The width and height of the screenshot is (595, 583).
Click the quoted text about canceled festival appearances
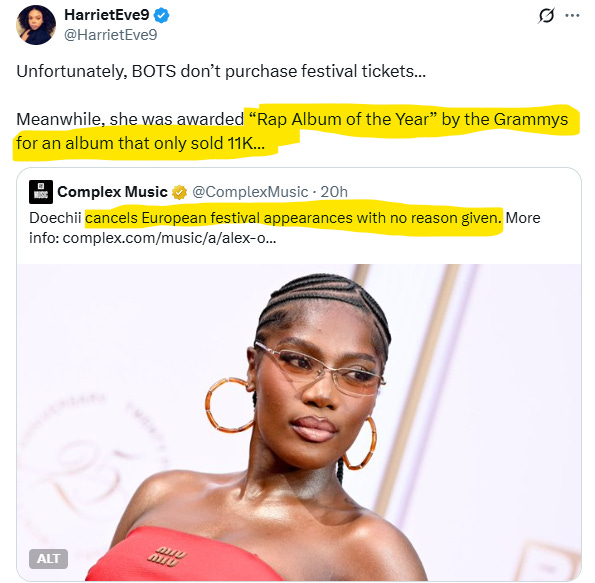pos(293,218)
